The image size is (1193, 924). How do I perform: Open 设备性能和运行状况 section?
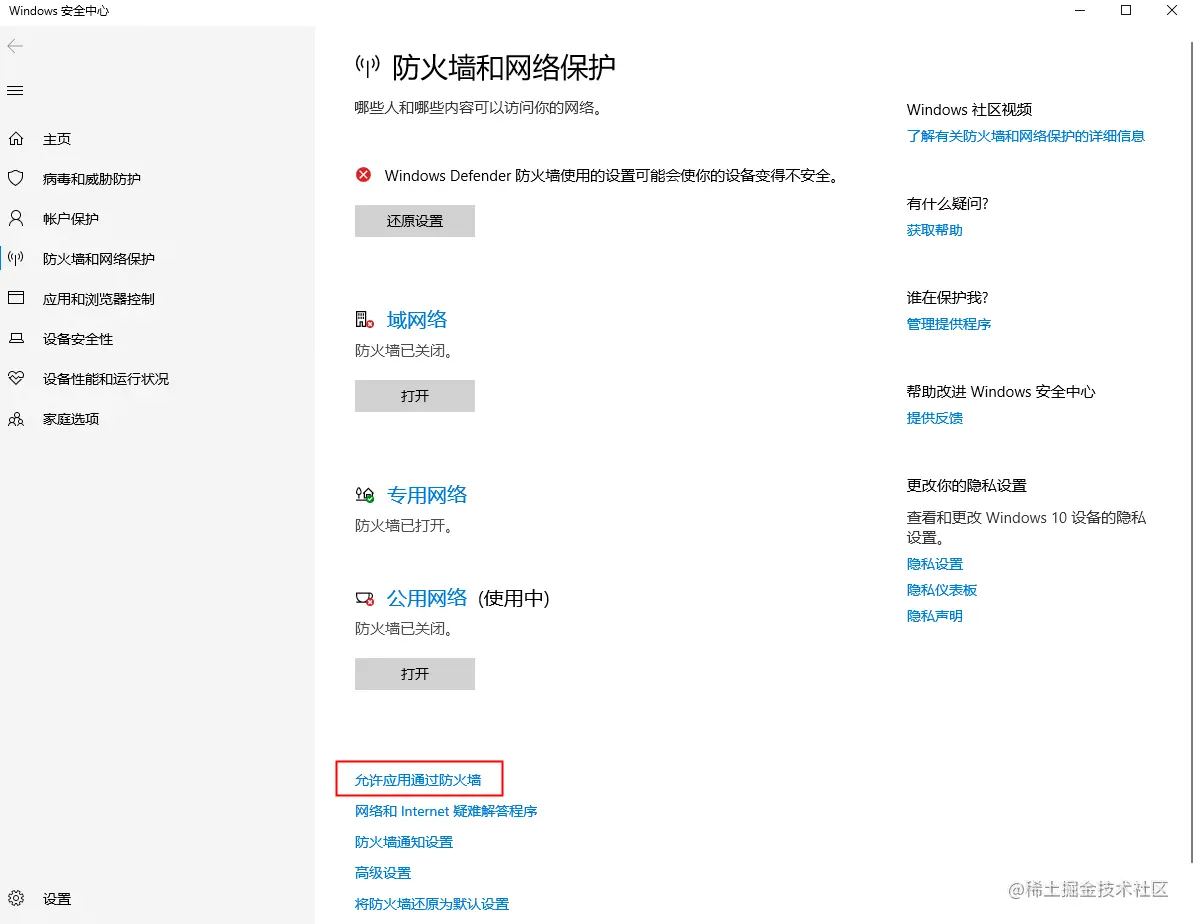click(106, 379)
